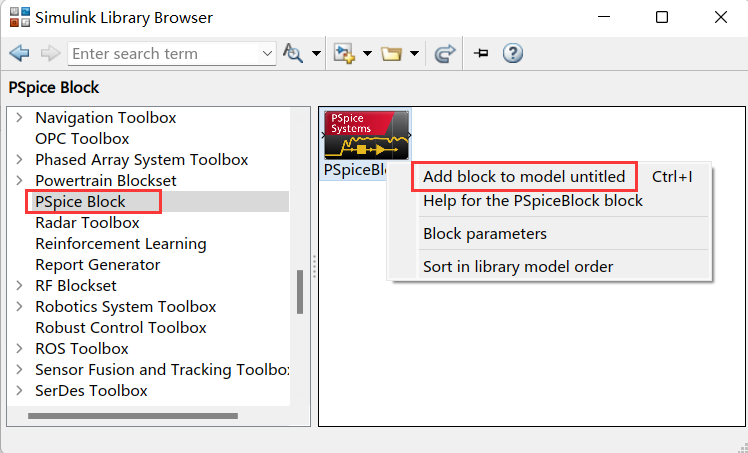Maximize the Simulink Library Browser window
This screenshot has height=453, width=748.
pos(662,17)
